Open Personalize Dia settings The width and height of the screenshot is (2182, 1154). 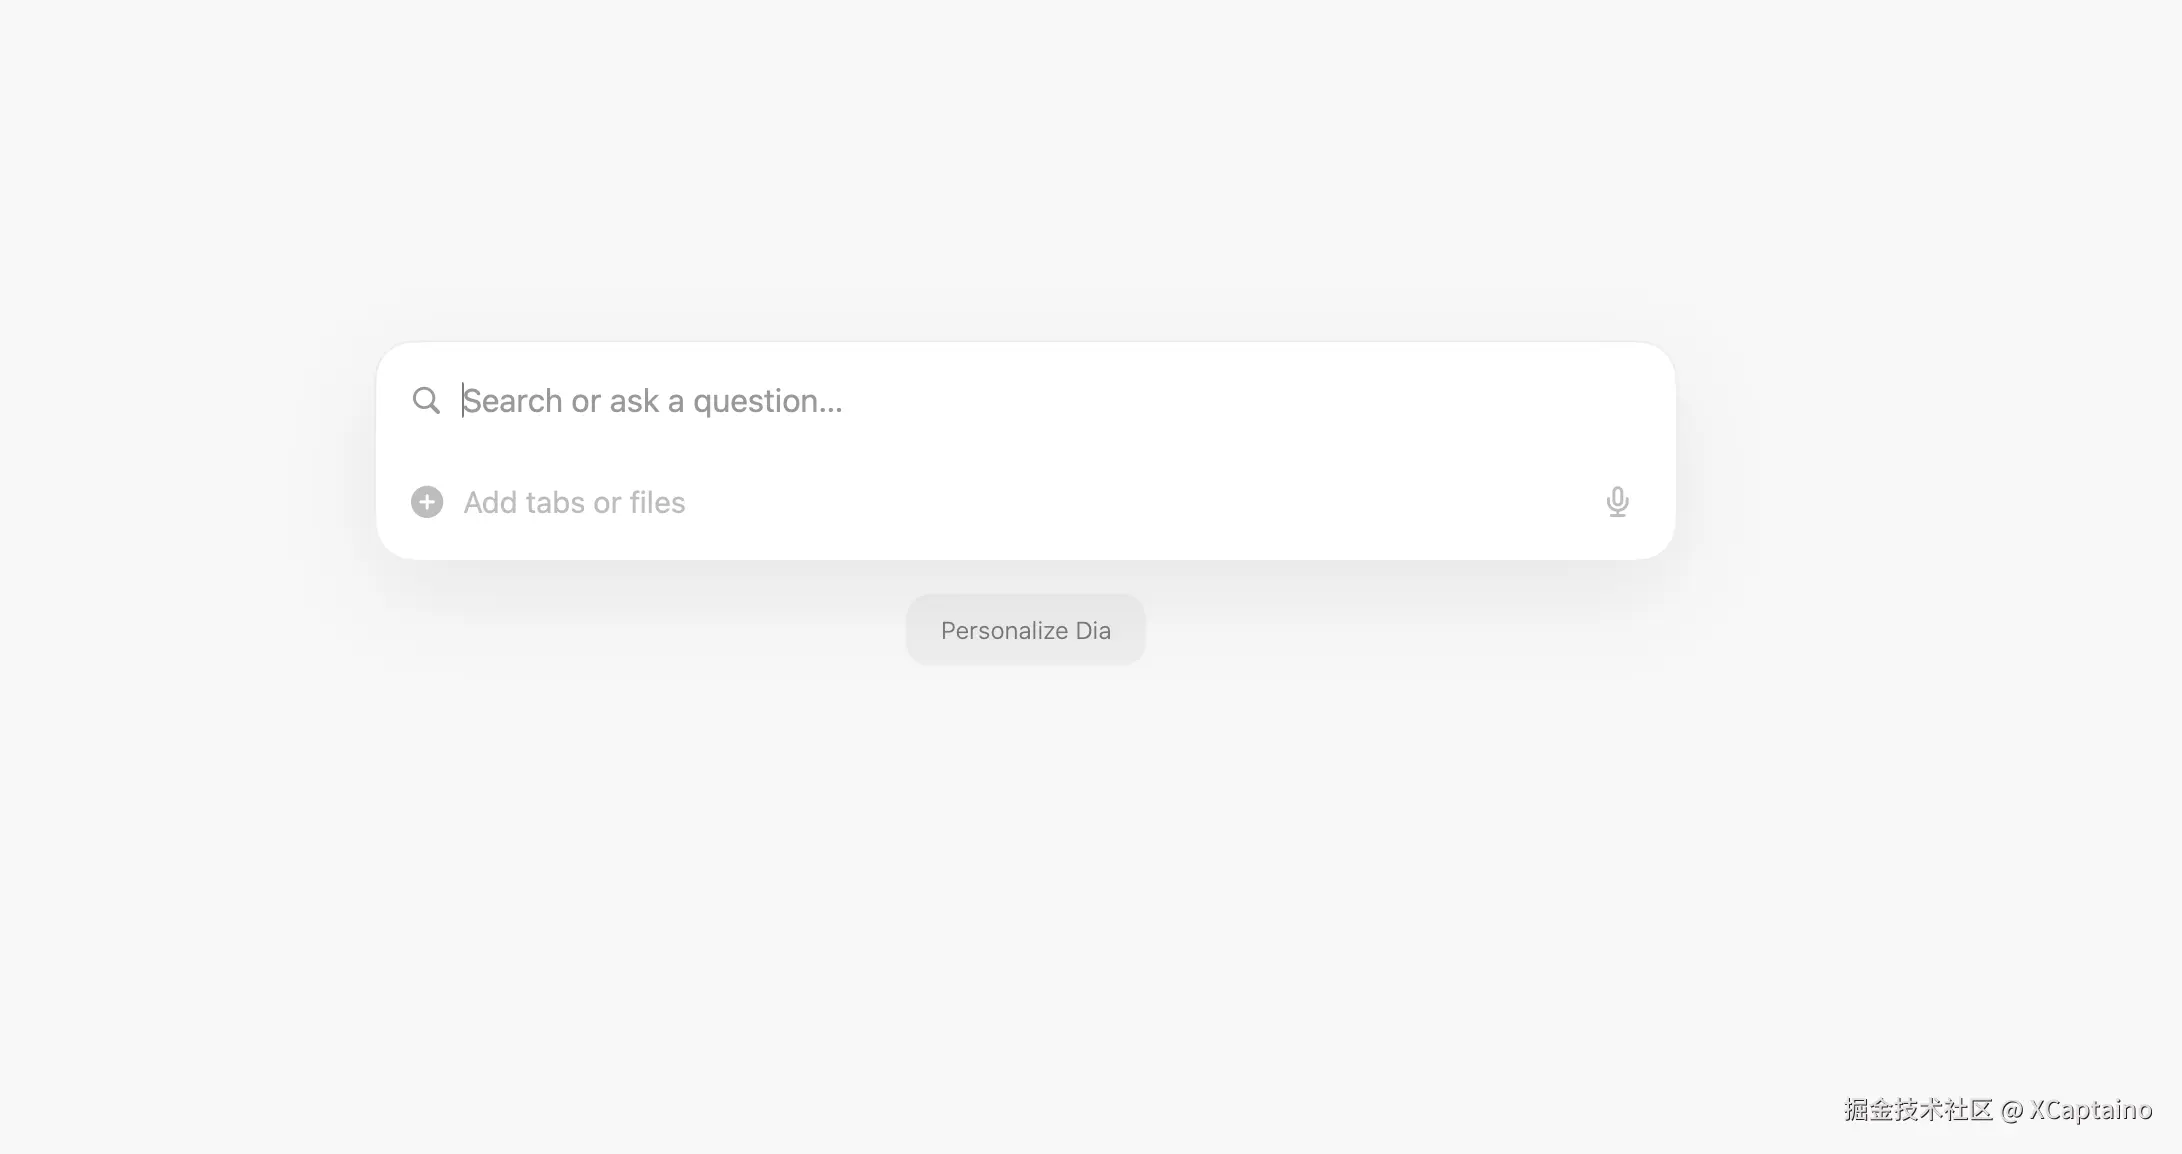tap(1025, 630)
